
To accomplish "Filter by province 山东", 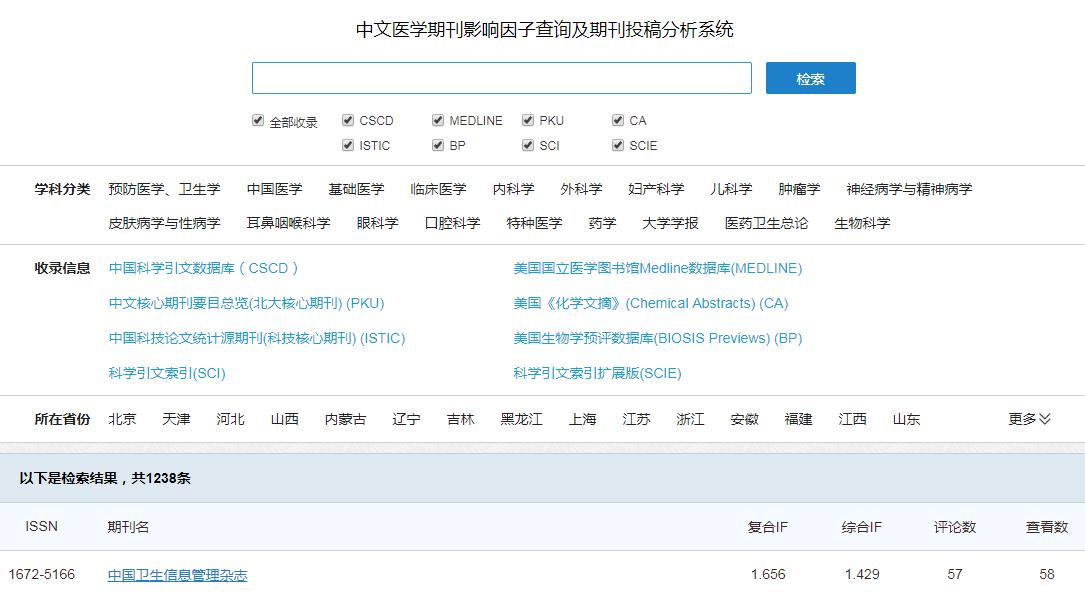I will pos(906,419).
